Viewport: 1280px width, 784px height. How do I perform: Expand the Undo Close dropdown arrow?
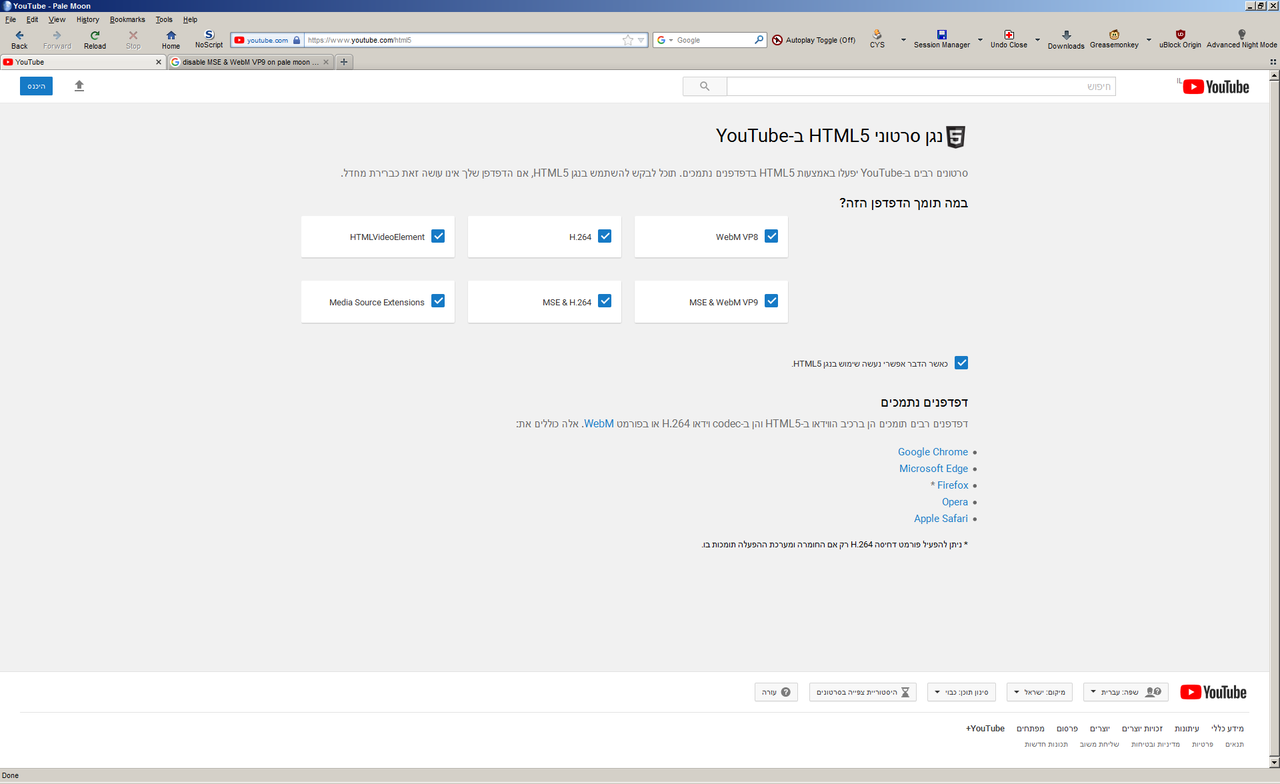click(1037, 40)
